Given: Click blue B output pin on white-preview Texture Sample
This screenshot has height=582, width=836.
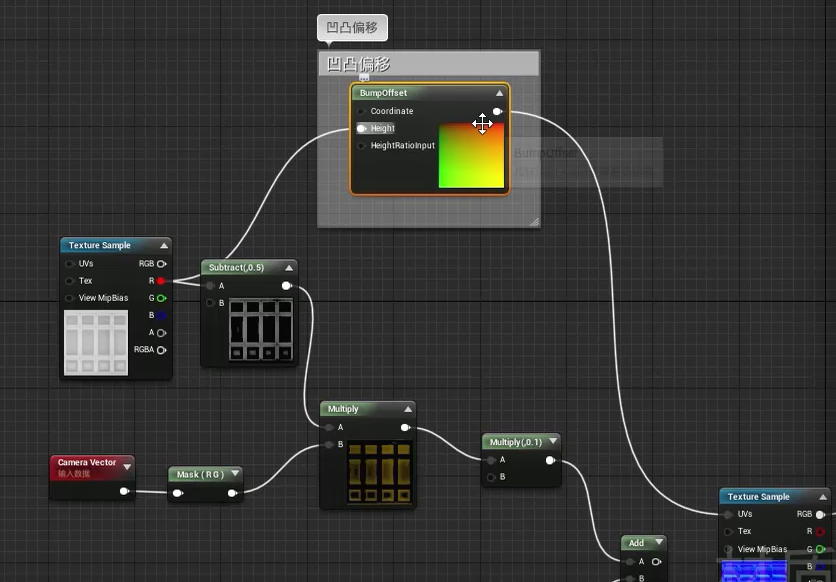Looking at the screenshot, I should 162,315.
